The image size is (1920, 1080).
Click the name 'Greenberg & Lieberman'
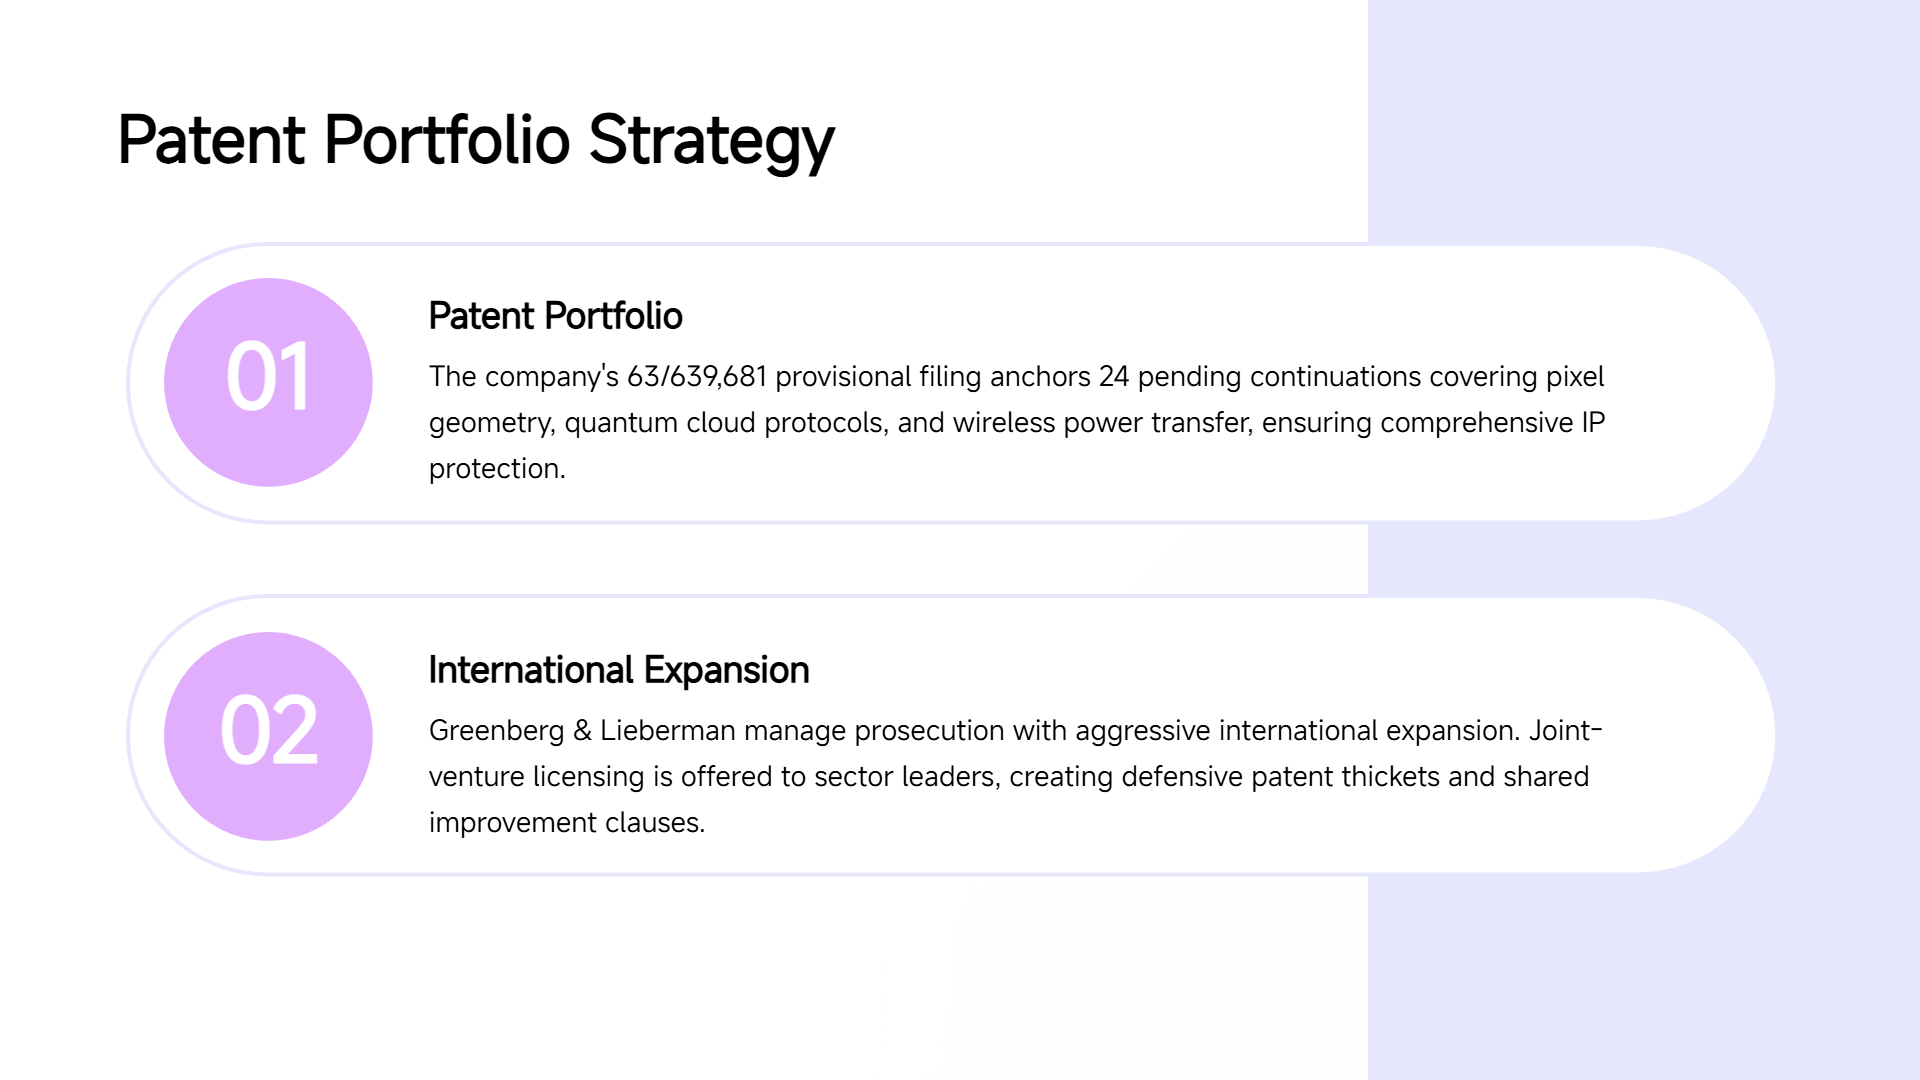(582, 731)
